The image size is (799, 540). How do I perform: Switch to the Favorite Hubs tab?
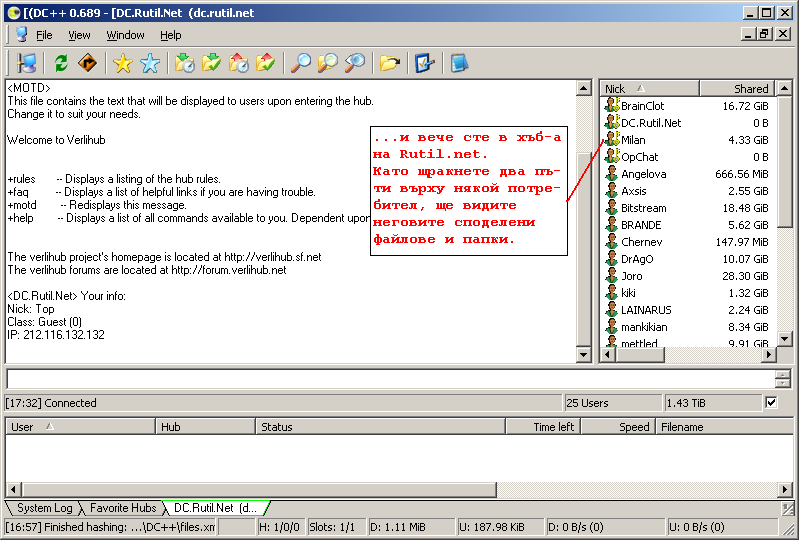click(x=122, y=508)
